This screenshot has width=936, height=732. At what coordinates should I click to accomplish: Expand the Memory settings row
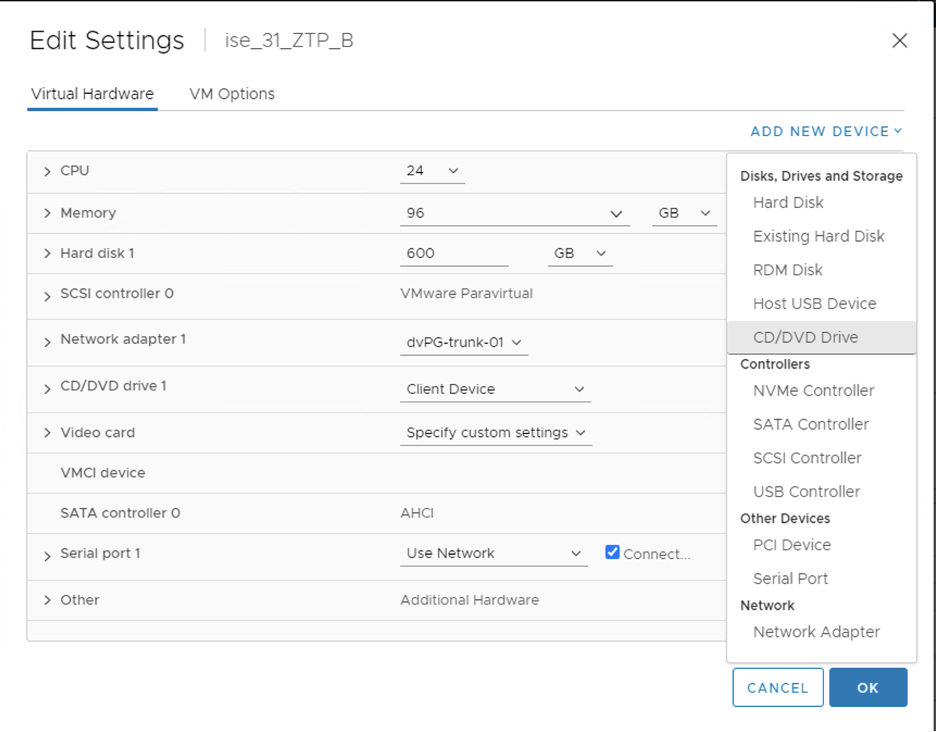47,214
